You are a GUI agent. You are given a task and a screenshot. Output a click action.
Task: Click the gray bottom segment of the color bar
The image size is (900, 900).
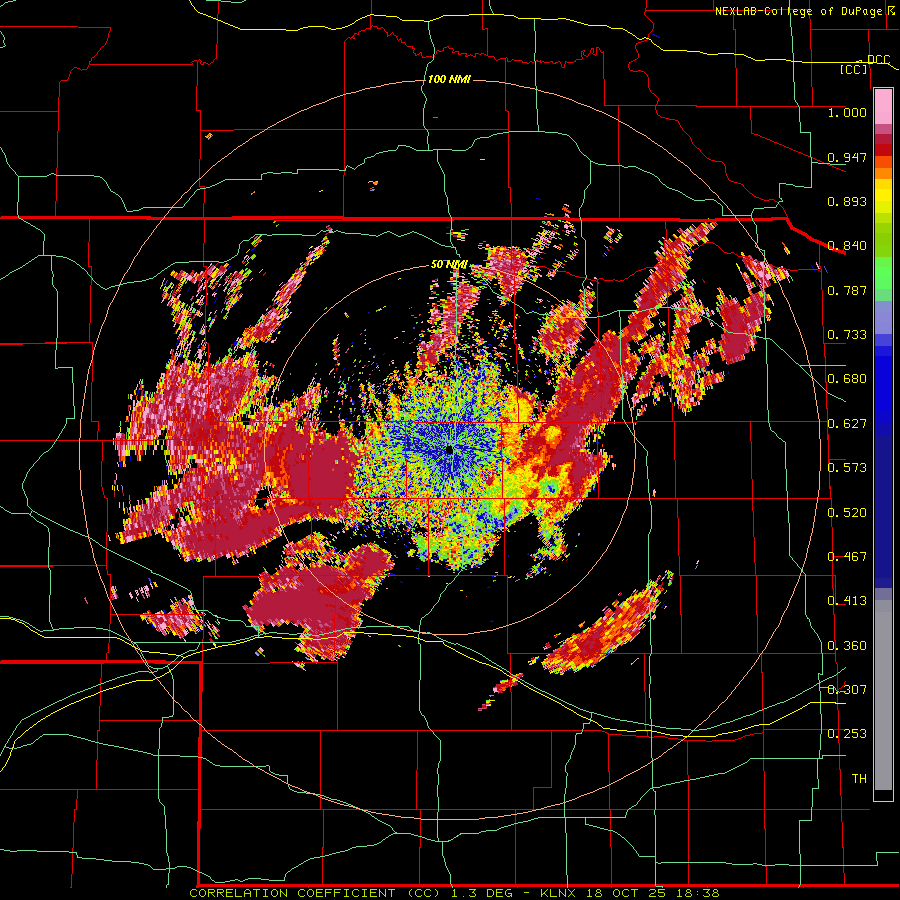click(x=883, y=695)
